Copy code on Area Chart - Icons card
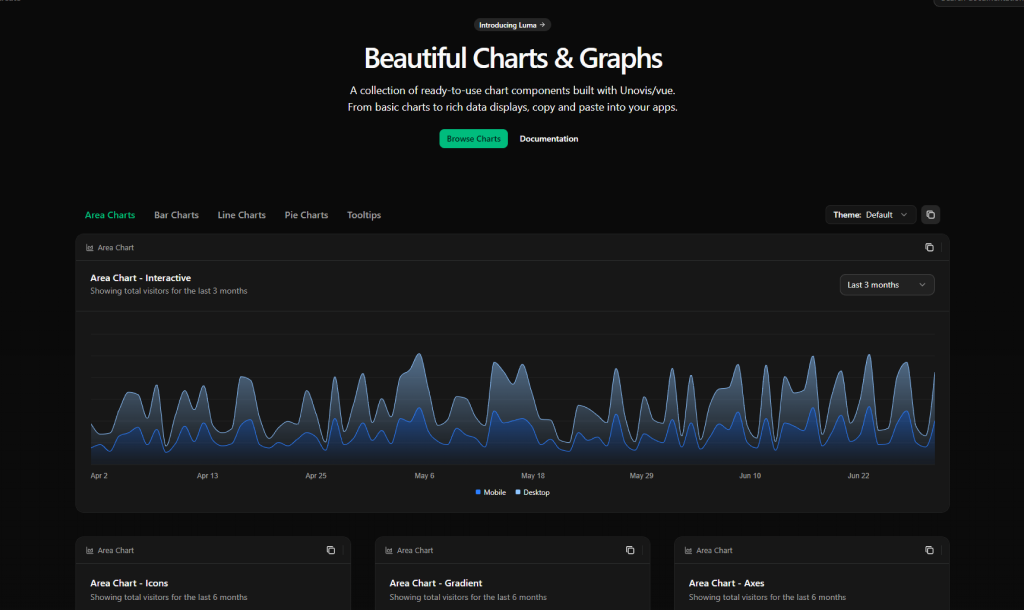This screenshot has width=1024, height=610. [331, 550]
